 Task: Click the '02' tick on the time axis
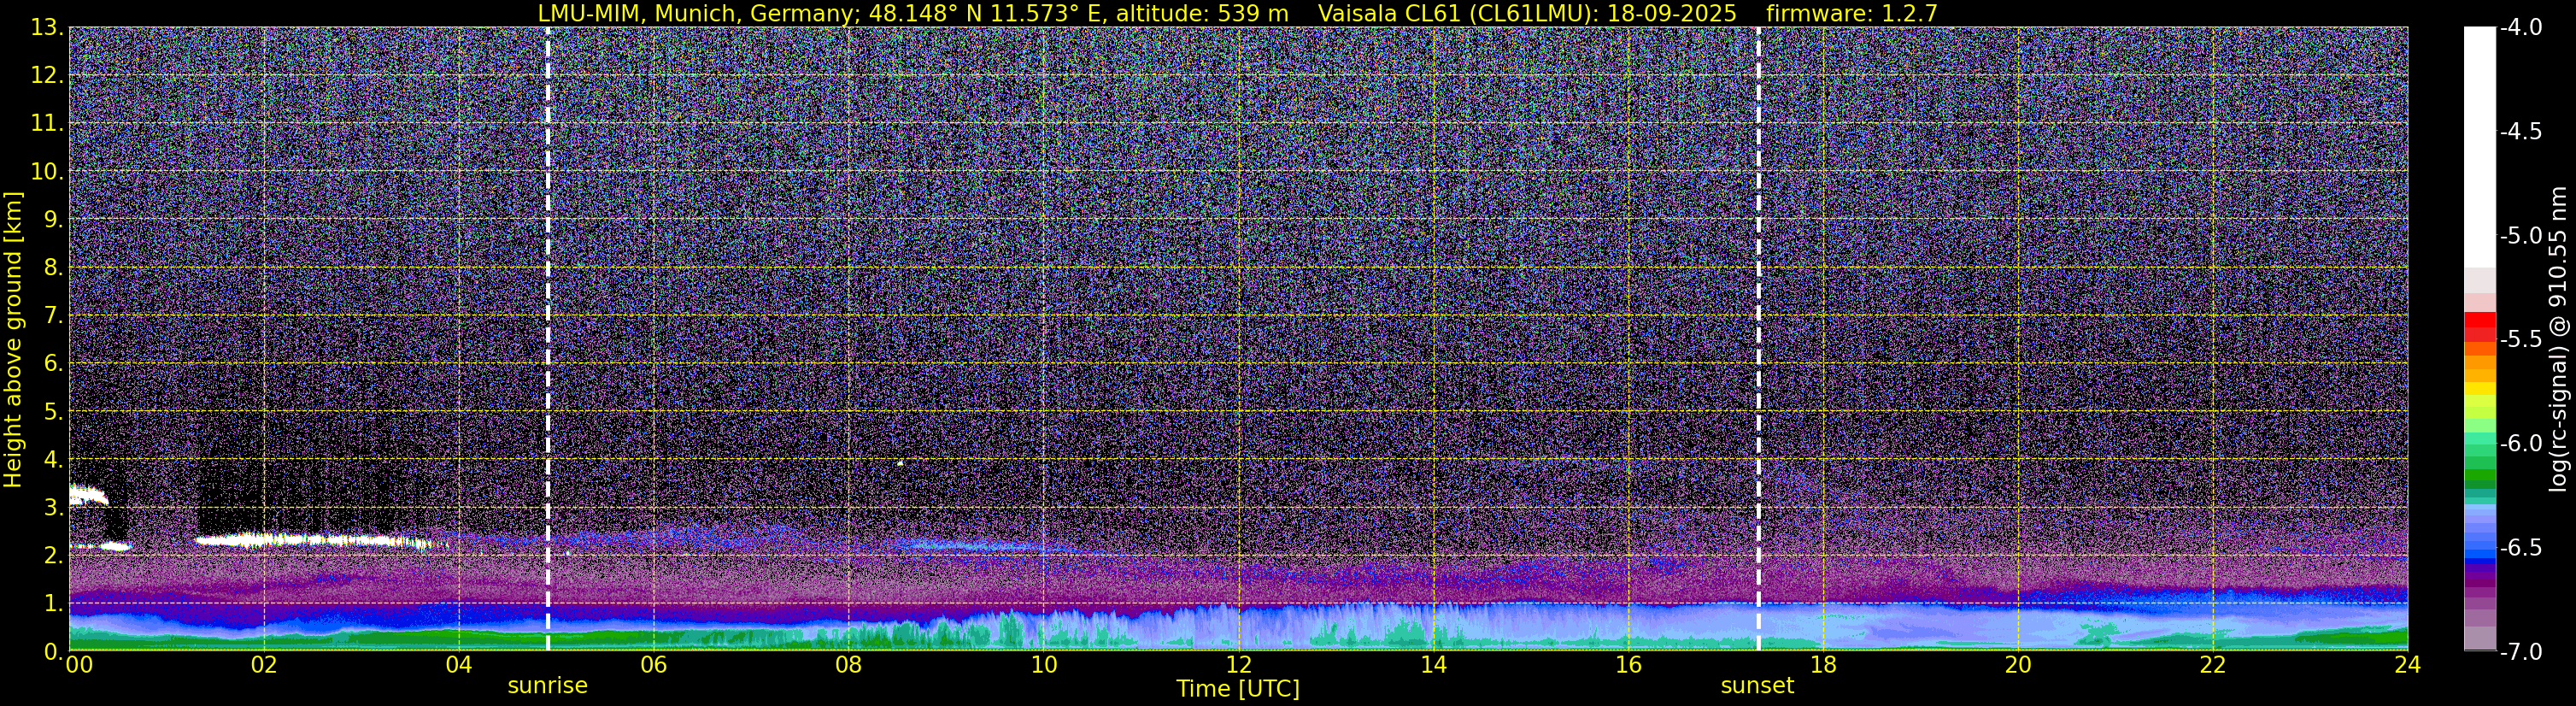click(x=264, y=665)
